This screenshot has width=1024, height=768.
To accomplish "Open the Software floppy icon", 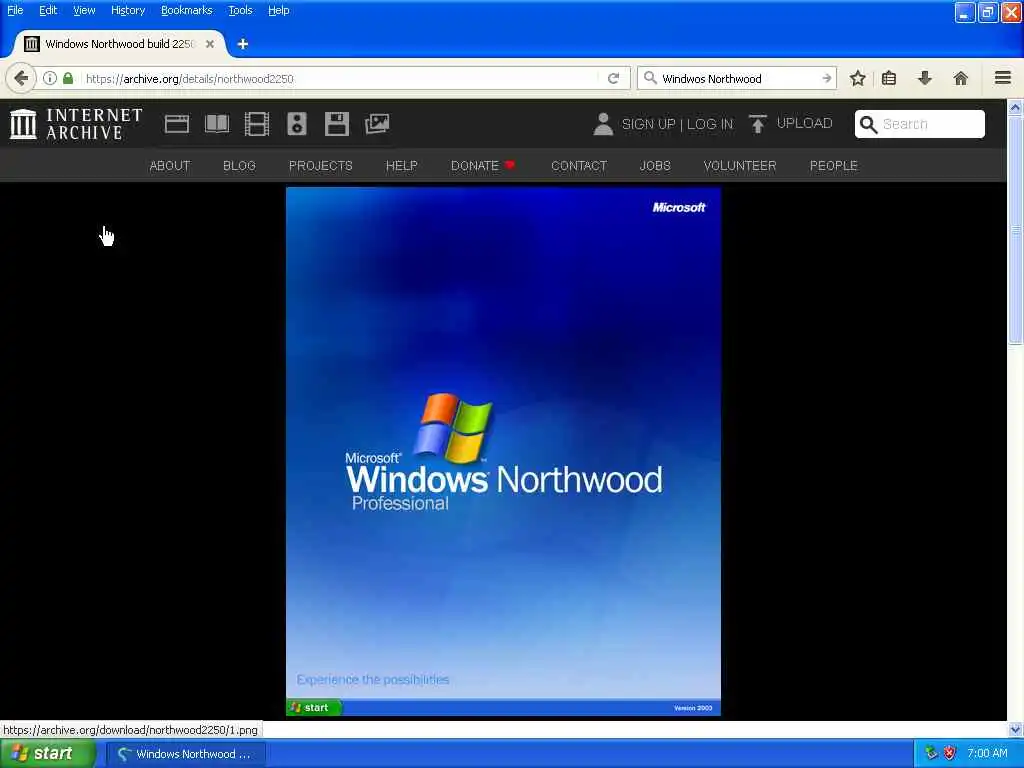I will tap(337, 124).
